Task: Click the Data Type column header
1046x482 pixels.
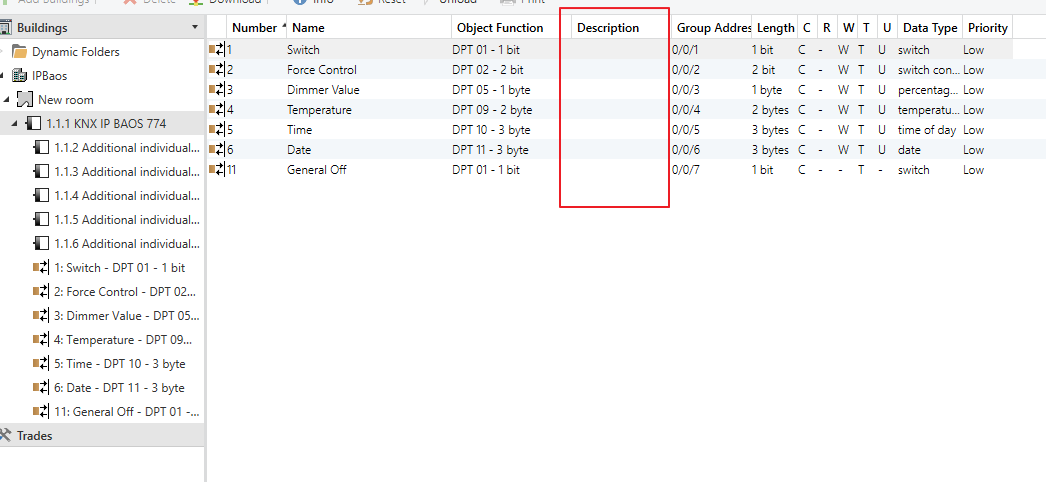Action: point(929,28)
